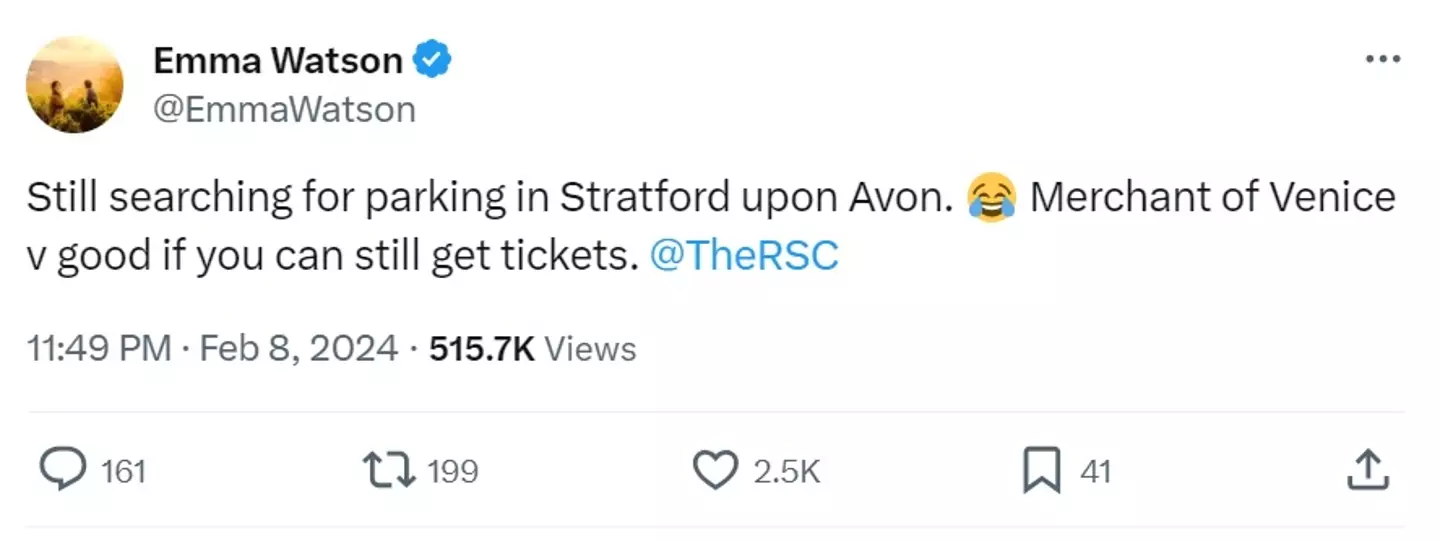Viewport: 1440px width, 541px height.
Task: Click the Feb 8, 2024 date
Action: pos(298,349)
